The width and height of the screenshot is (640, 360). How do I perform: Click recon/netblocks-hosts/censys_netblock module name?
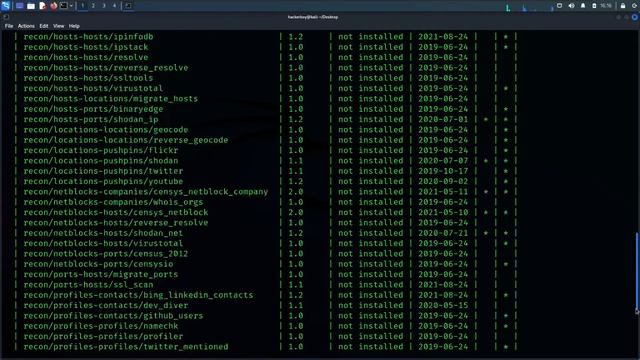(x=116, y=212)
